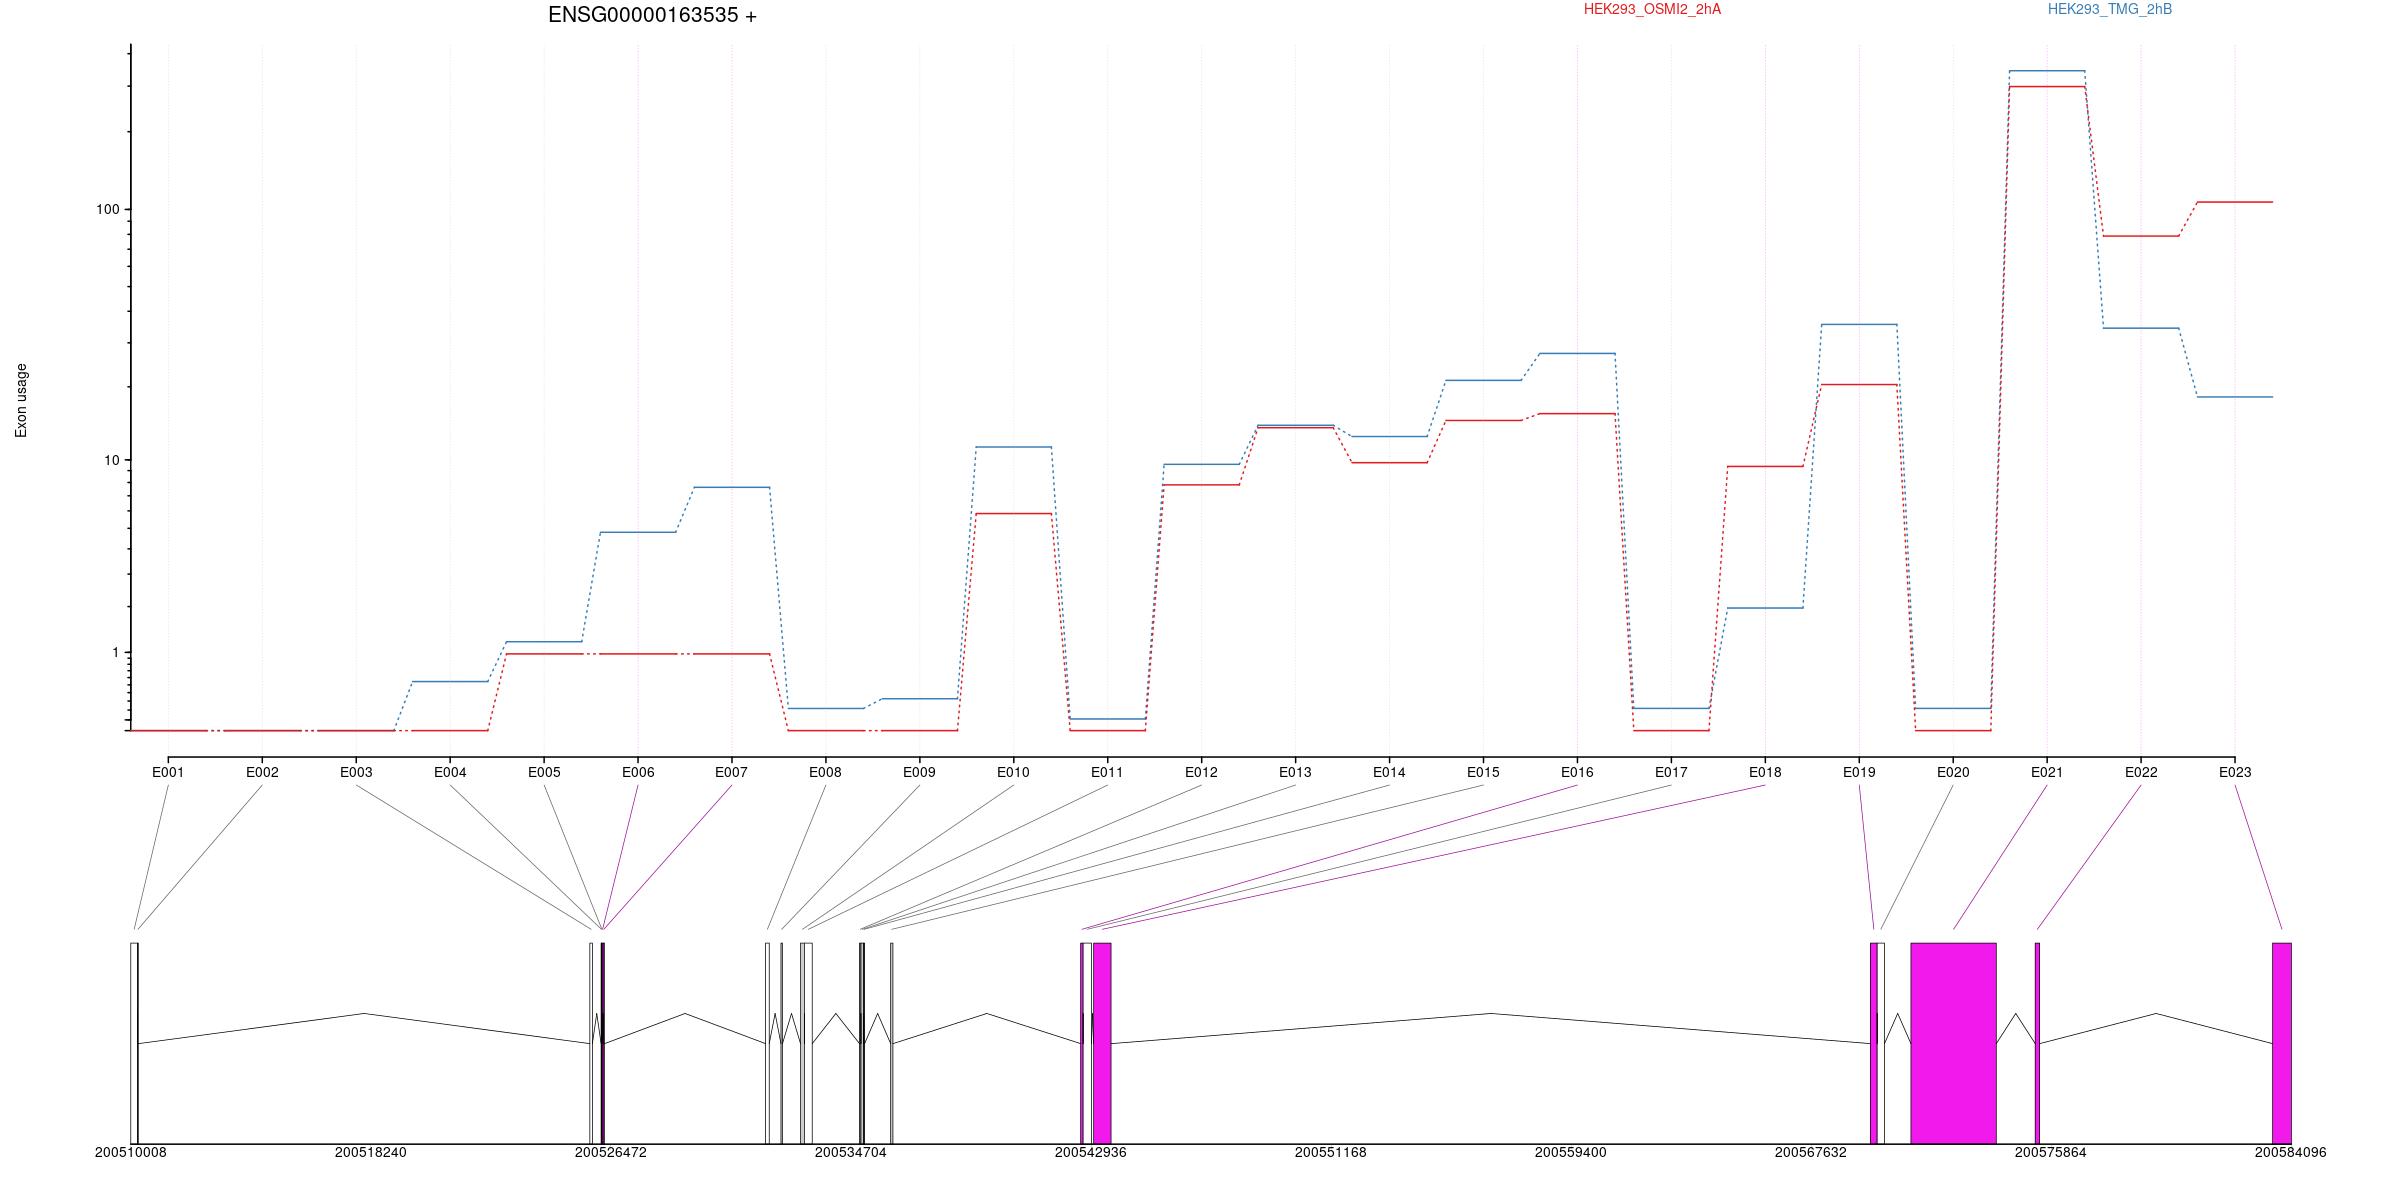This screenshot has height=1200, width=2400.
Task: Click the y-axis tick label 100
Action: coord(107,209)
